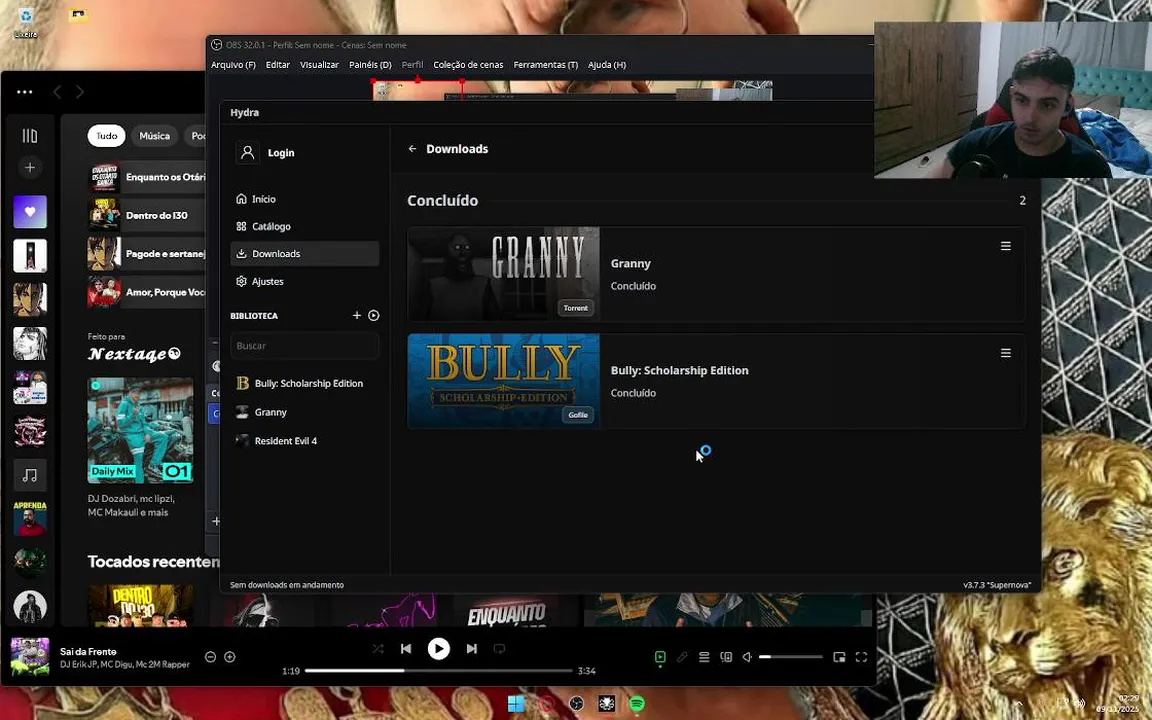The height and width of the screenshot is (720, 1152).
Task: Open Spotify miniplayer icon
Action: (839, 657)
